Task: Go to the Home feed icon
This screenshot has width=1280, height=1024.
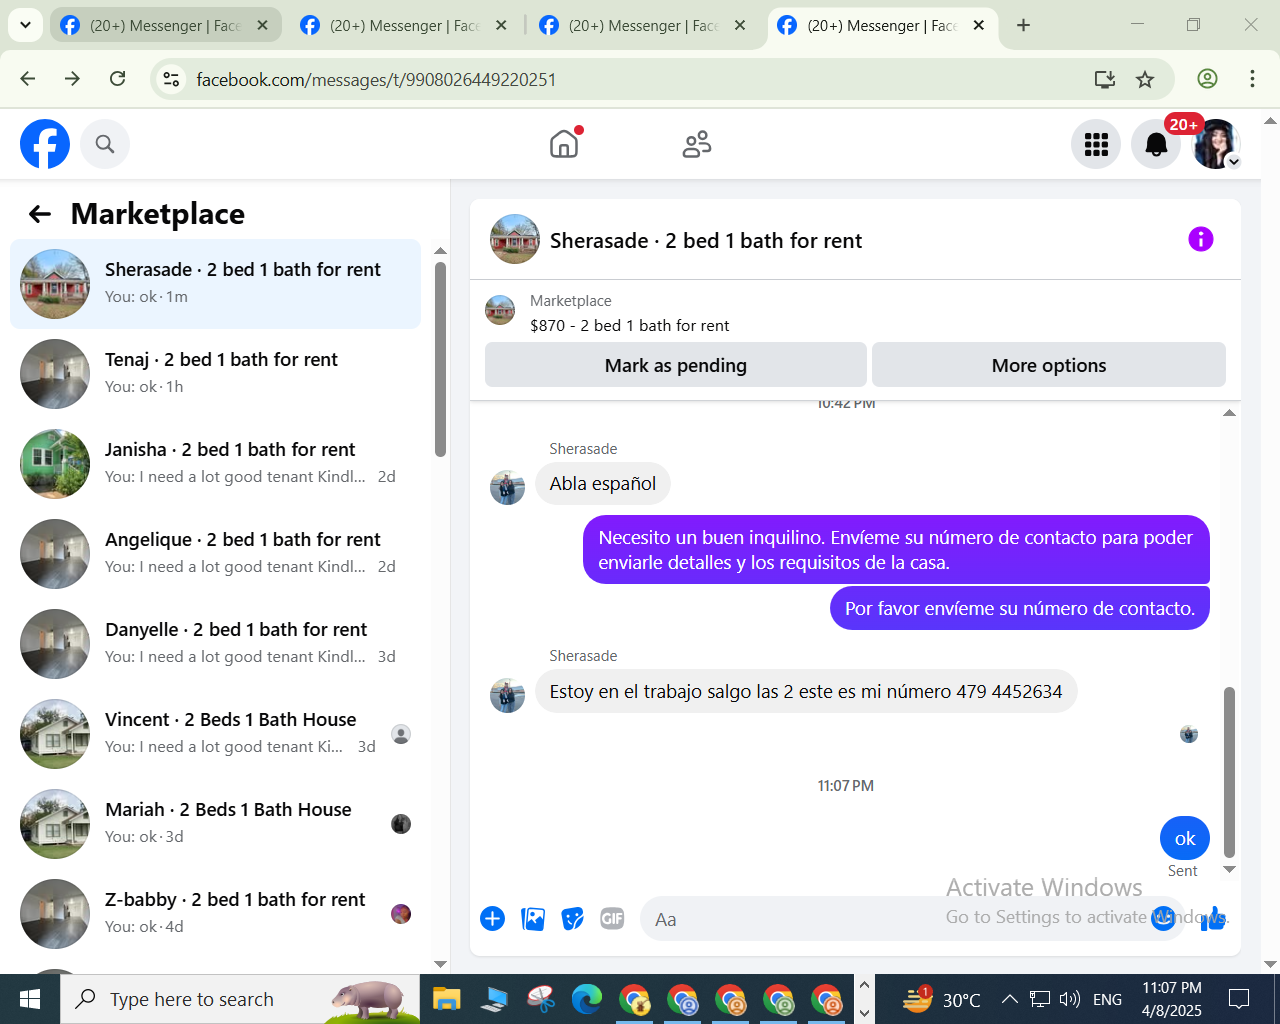Action: click(564, 144)
